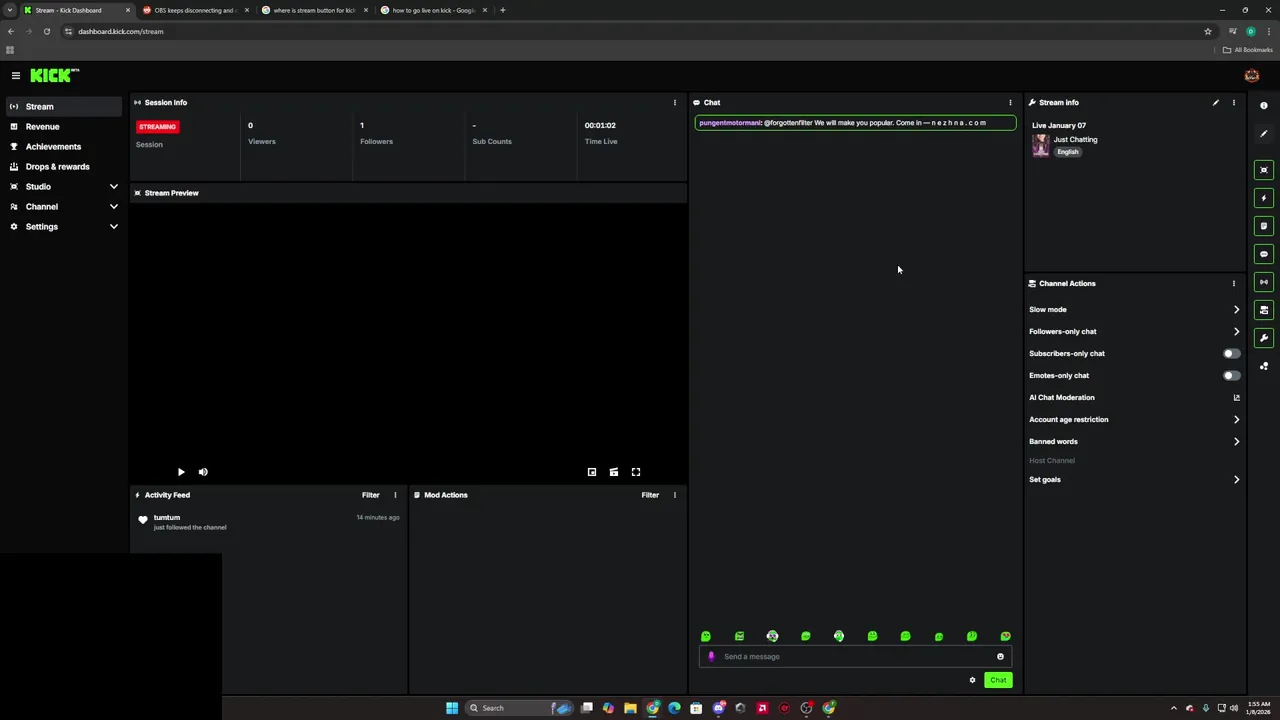Image resolution: width=1280 pixels, height=720 pixels.
Task: Open Mod Actions Filter
Action: point(650,495)
